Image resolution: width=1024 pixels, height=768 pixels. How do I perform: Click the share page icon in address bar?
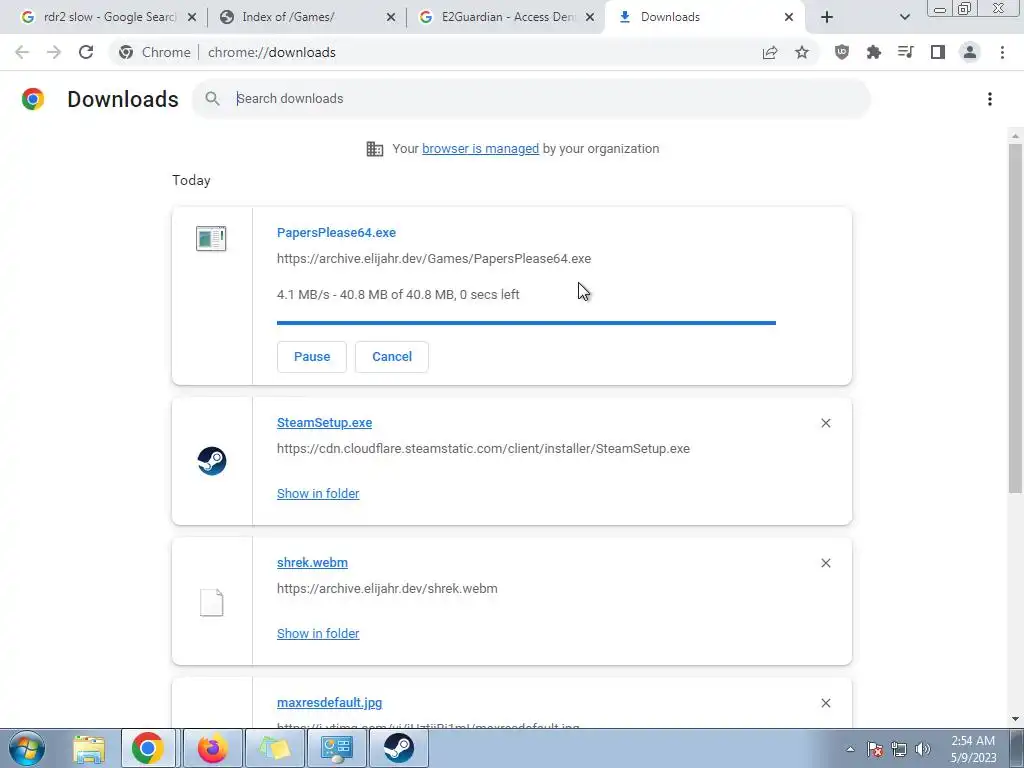coord(770,52)
